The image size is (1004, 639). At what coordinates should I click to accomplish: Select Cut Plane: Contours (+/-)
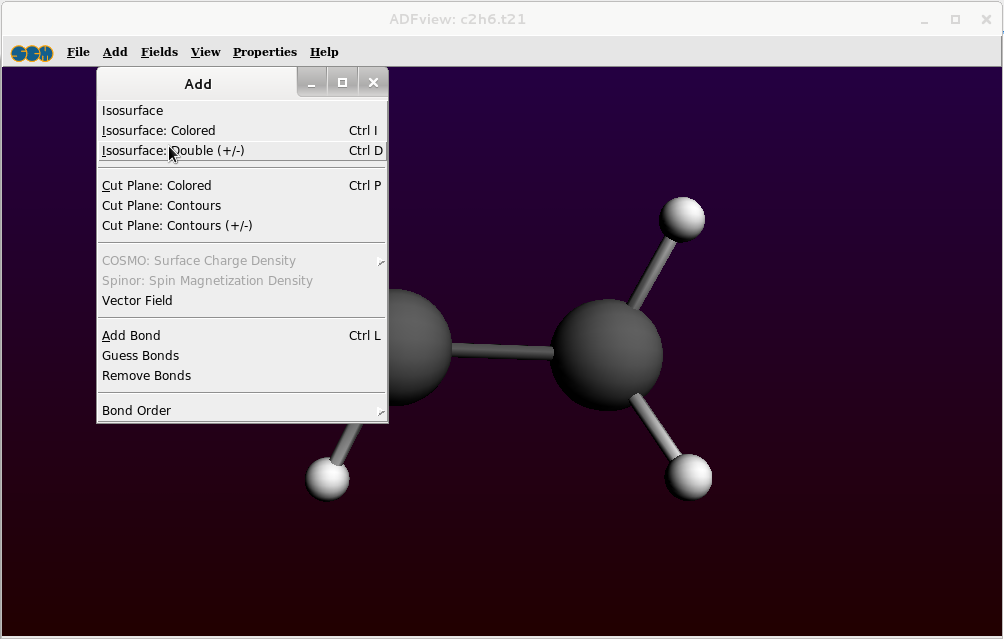click(176, 226)
